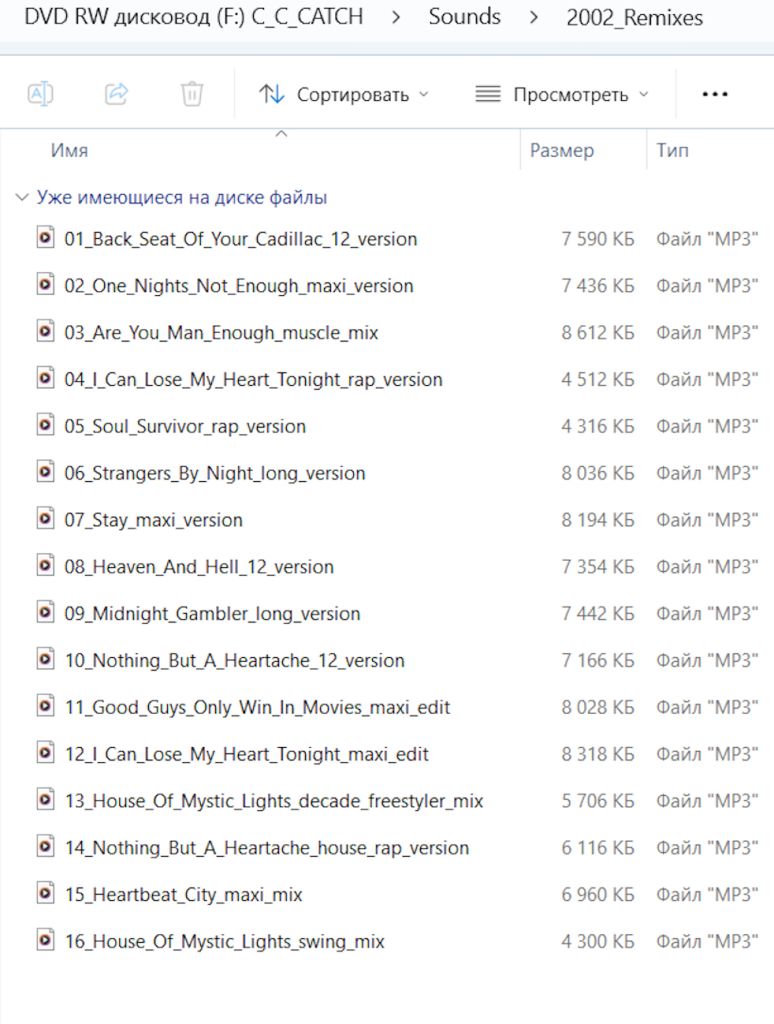Expand the chevron after C_C_CATCH breadcrumb
This screenshot has width=774, height=1024.
tap(396, 17)
